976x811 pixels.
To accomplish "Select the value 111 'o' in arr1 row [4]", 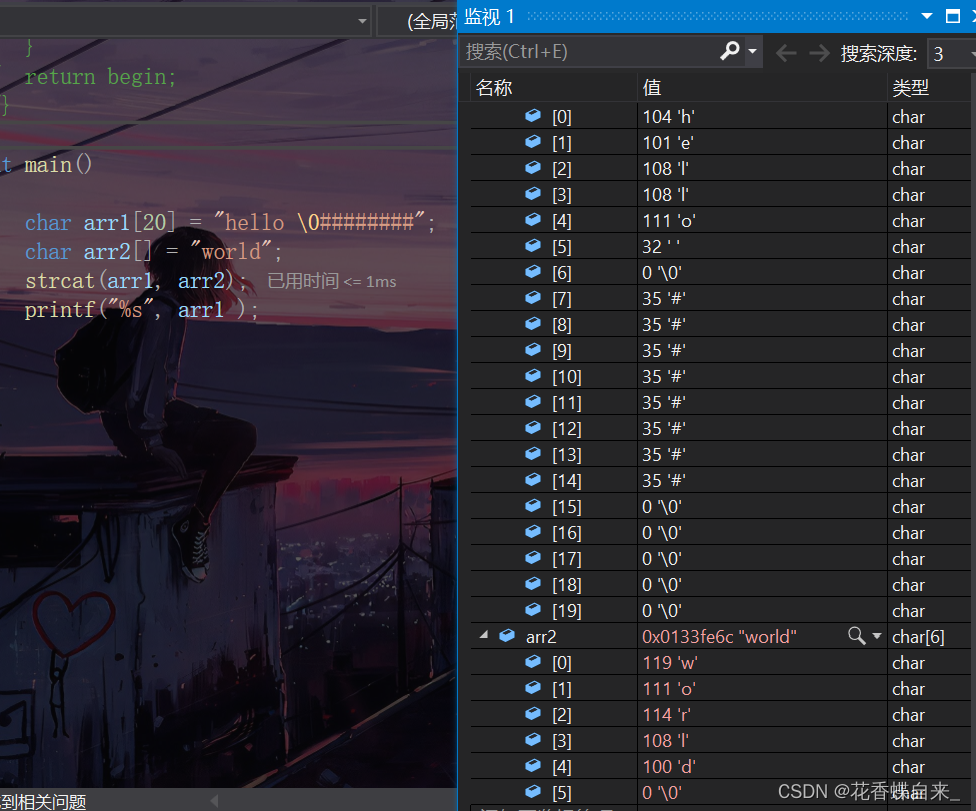I will (x=669, y=221).
